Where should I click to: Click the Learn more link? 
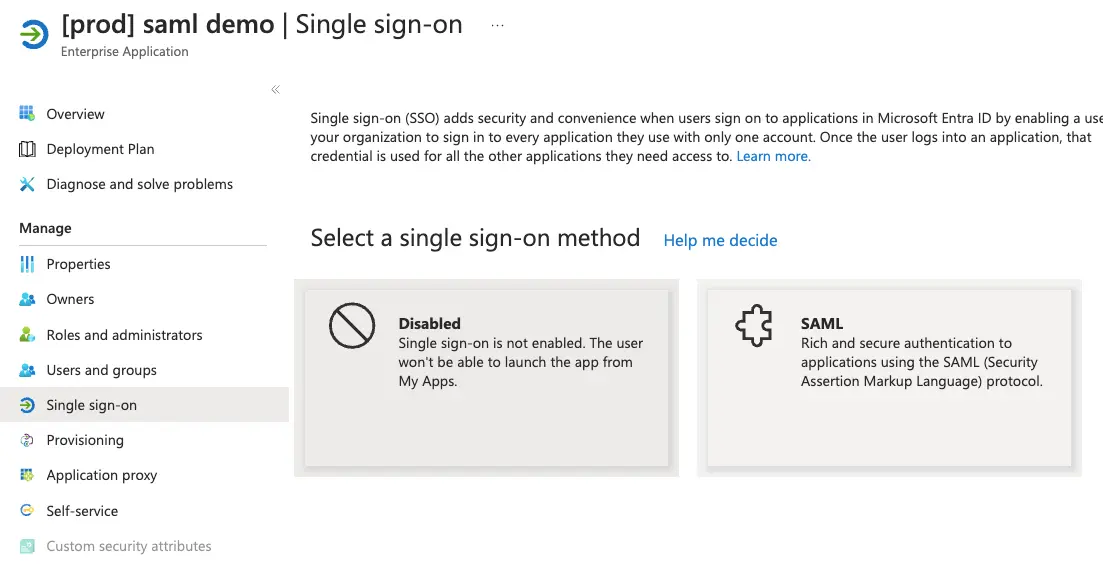pyautogui.click(x=773, y=156)
